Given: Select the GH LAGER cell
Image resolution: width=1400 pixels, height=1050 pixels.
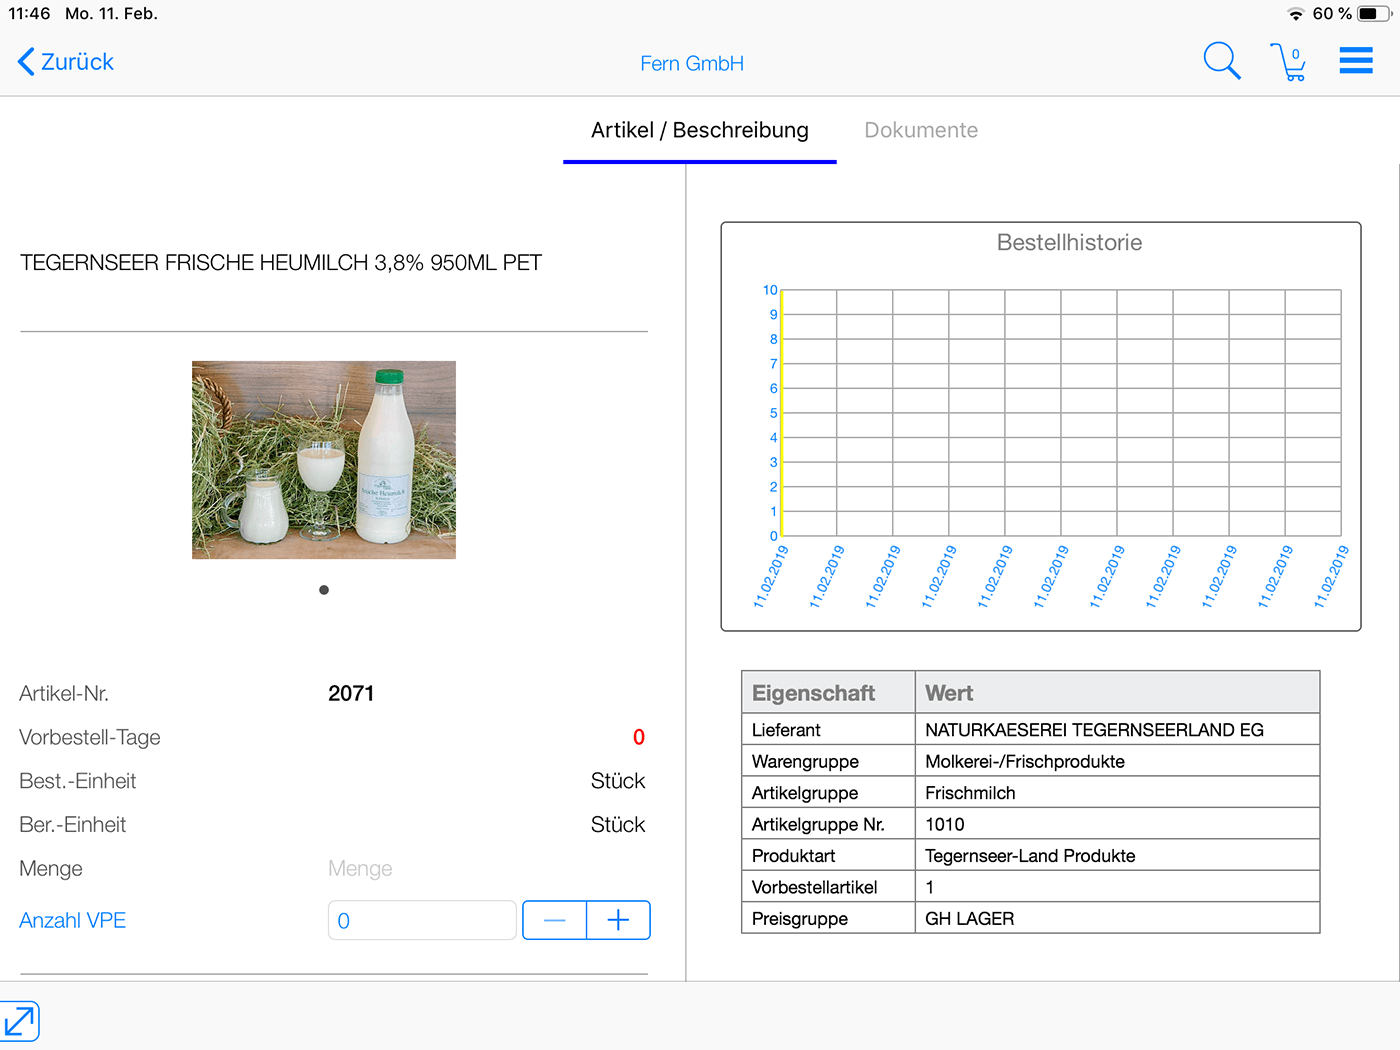Looking at the screenshot, I should [1118, 918].
